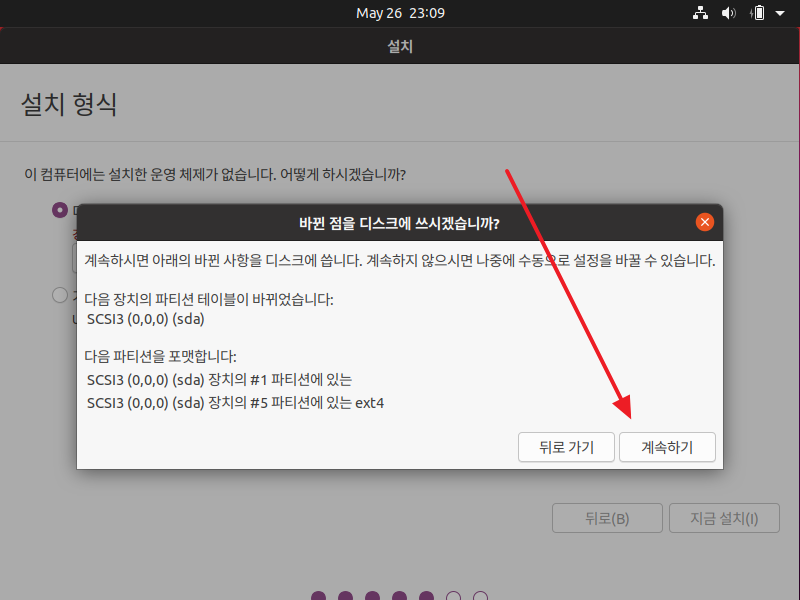Click the #1 파티션에 있는 line
The width and height of the screenshot is (800, 600).
pyautogui.click(x=219, y=380)
